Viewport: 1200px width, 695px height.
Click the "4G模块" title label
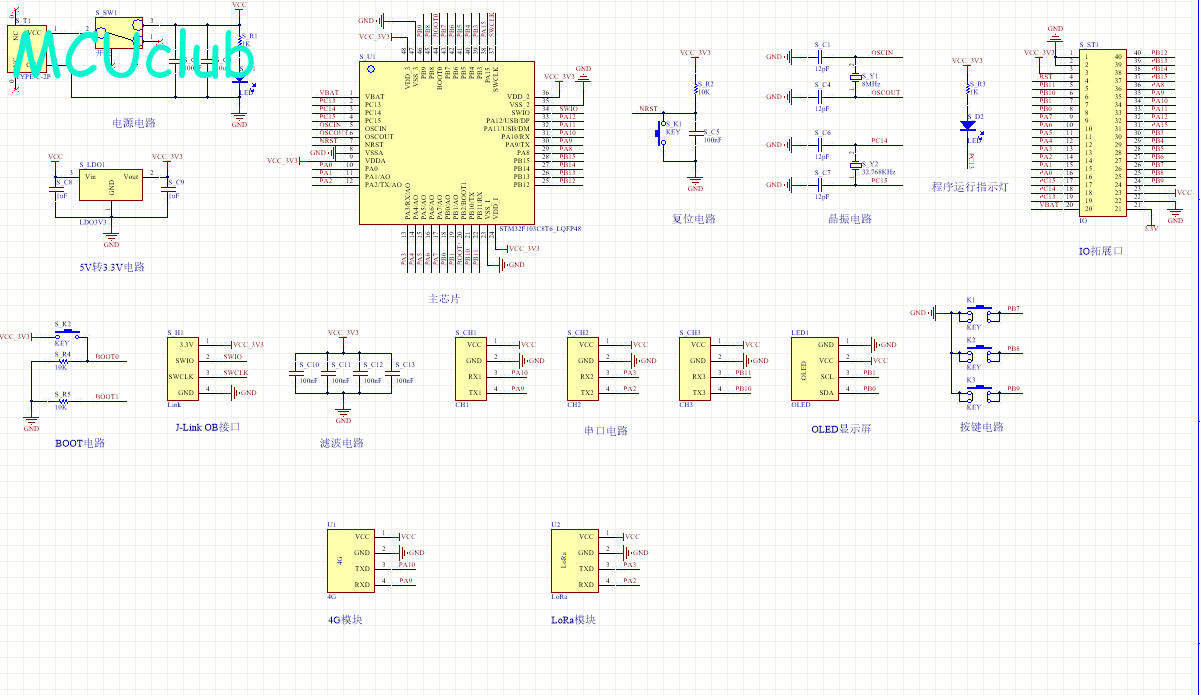tap(345, 620)
